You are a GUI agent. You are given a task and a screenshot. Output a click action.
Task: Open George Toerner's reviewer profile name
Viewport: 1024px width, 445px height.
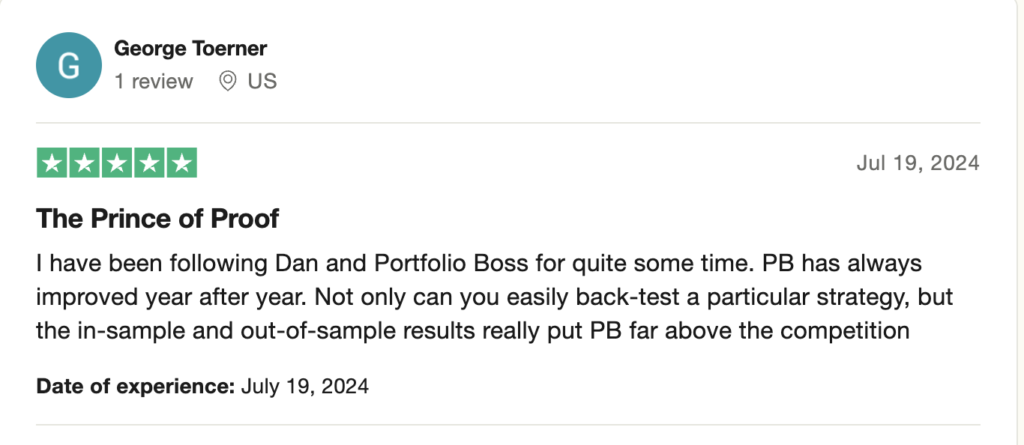coord(191,48)
